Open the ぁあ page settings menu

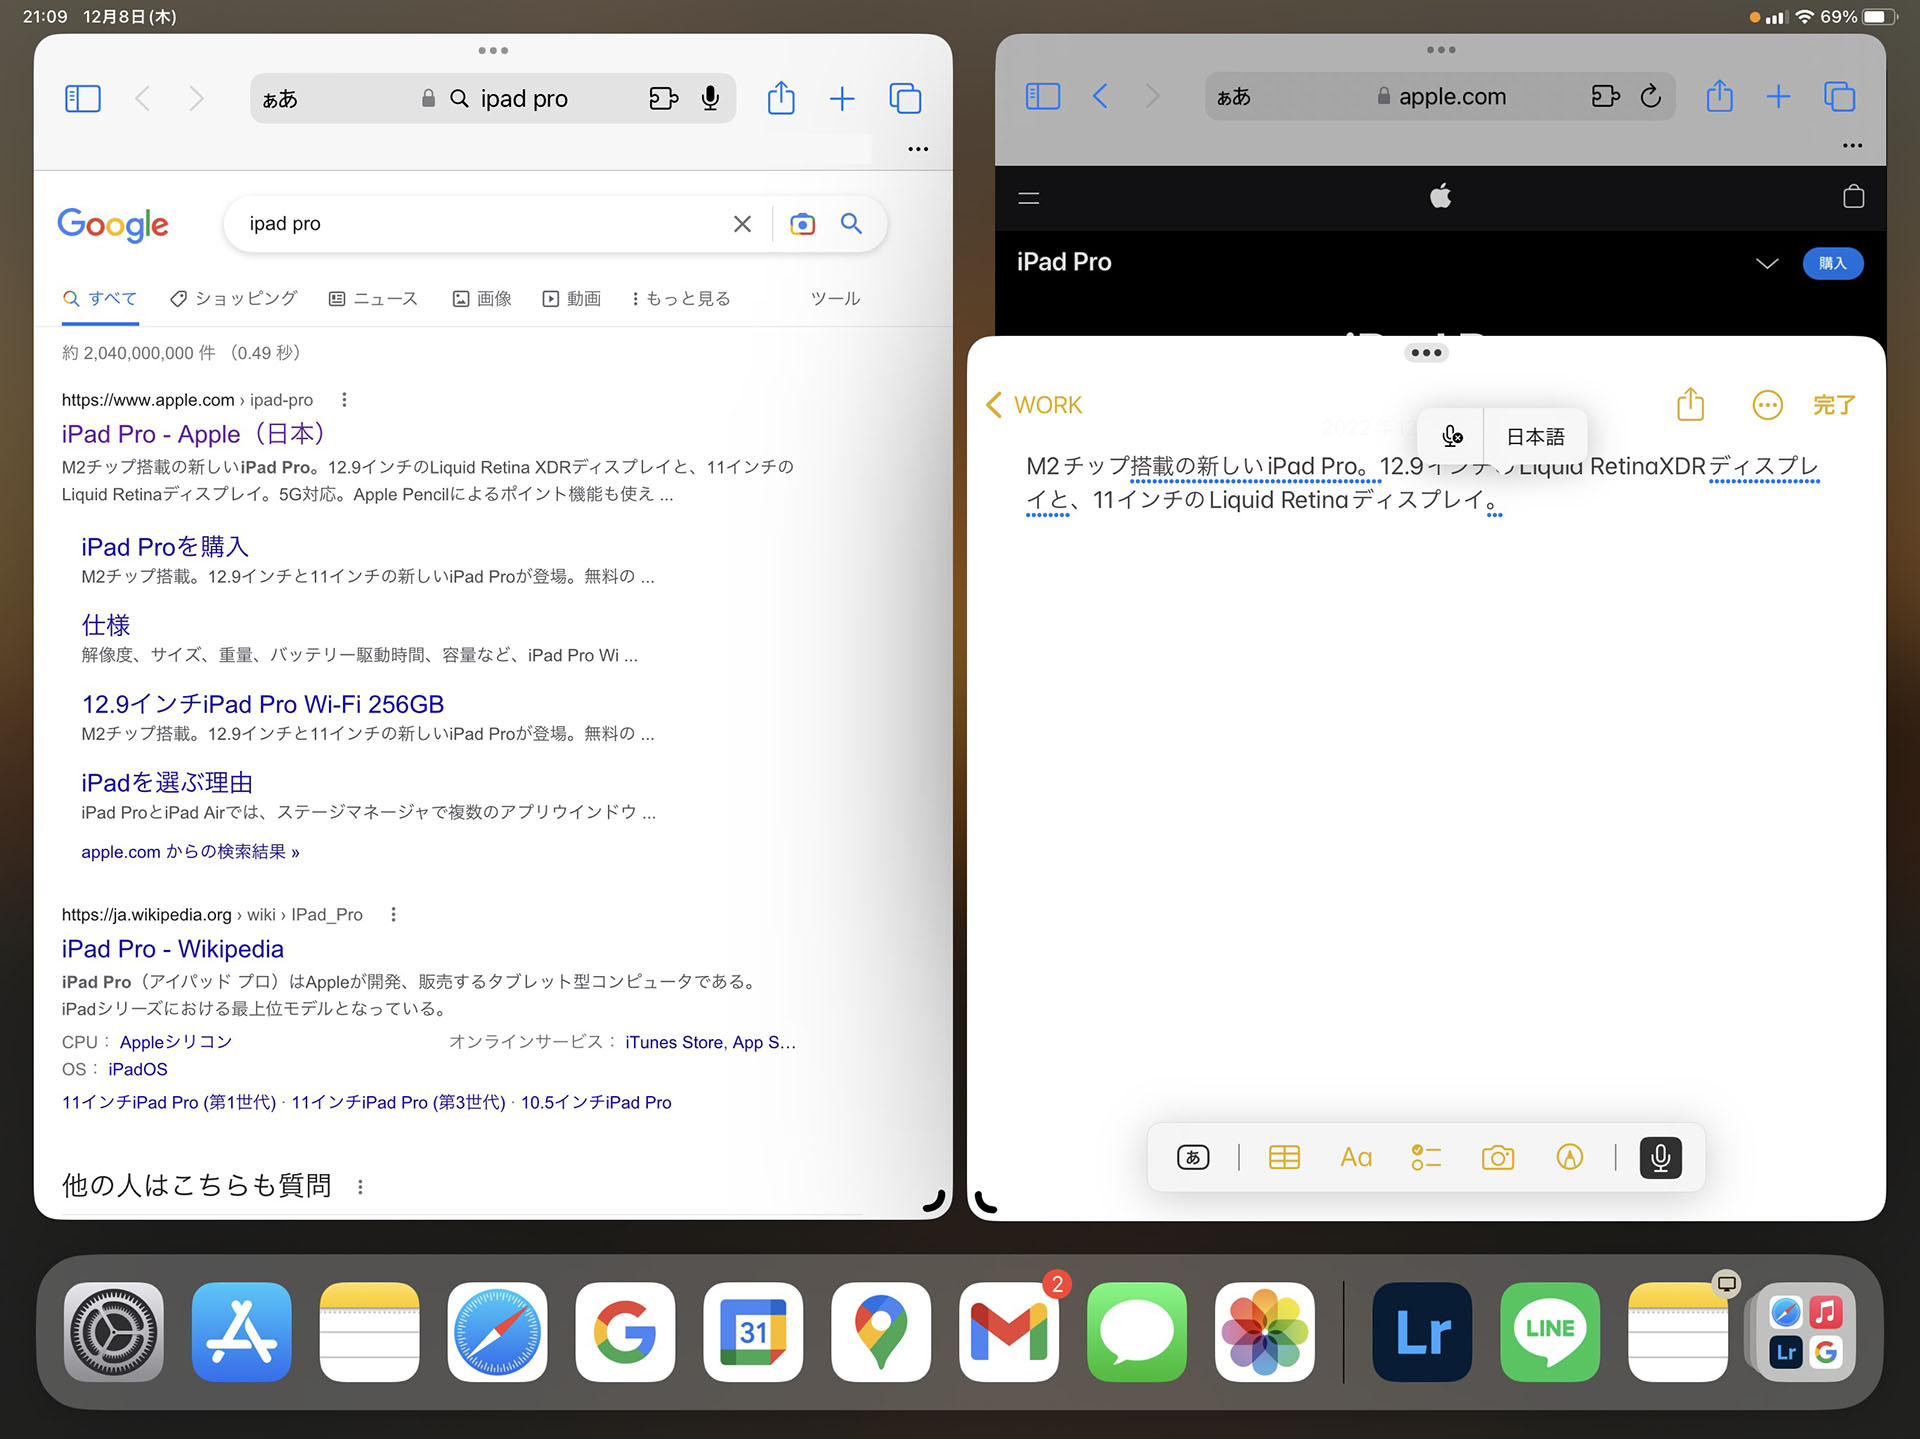pyautogui.click(x=280, y=98)
